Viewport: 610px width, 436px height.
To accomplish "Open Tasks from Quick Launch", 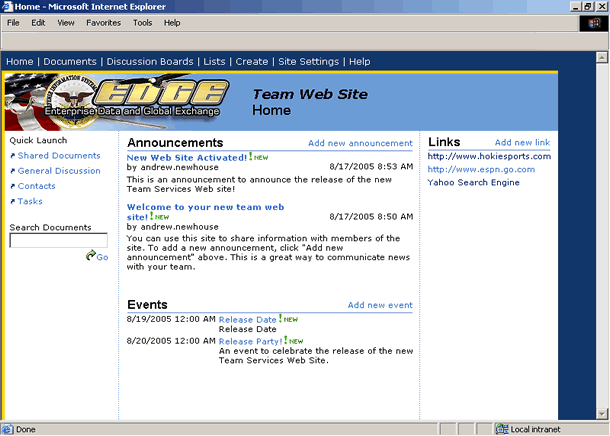I will click(x=30, y=201).
